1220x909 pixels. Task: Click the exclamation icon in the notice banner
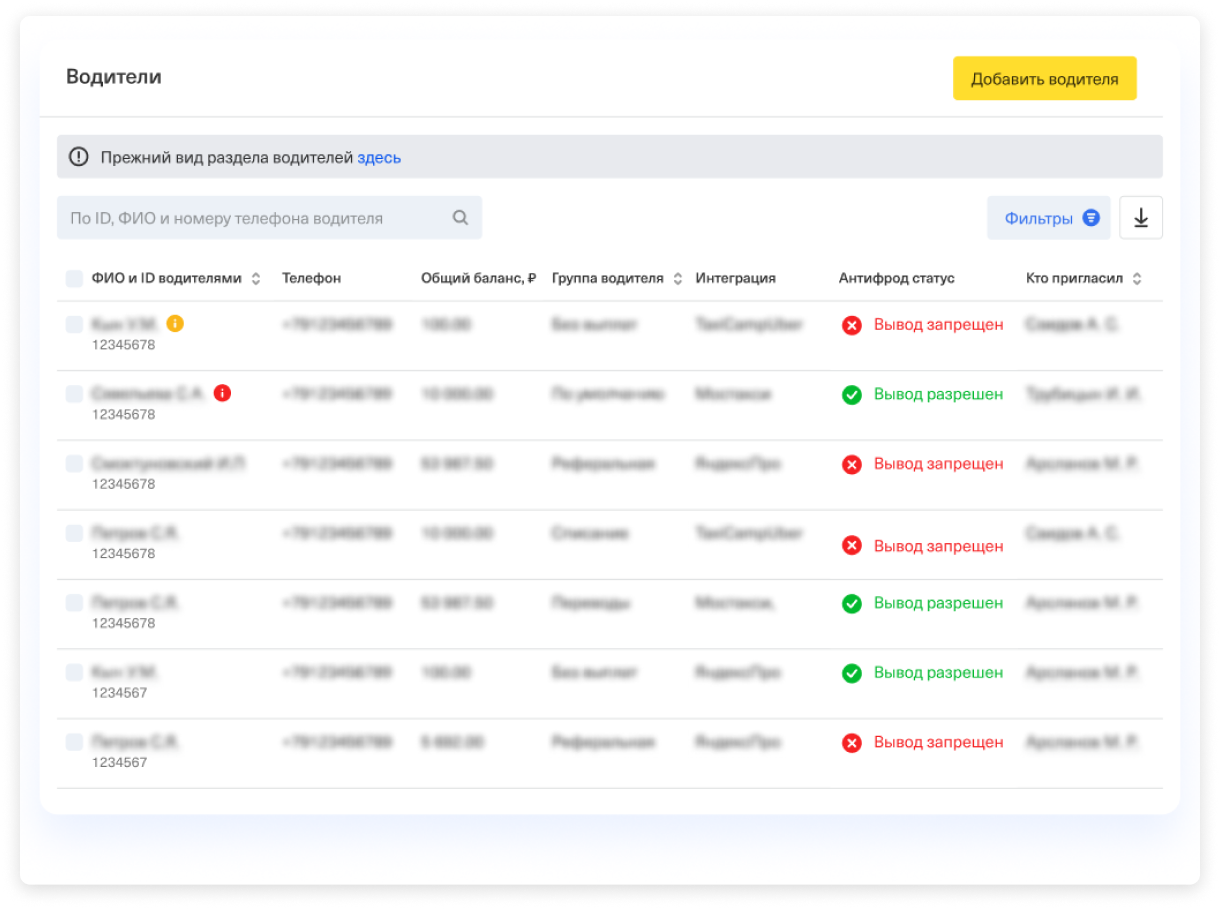pyautogui.click(x=78, y=157)
